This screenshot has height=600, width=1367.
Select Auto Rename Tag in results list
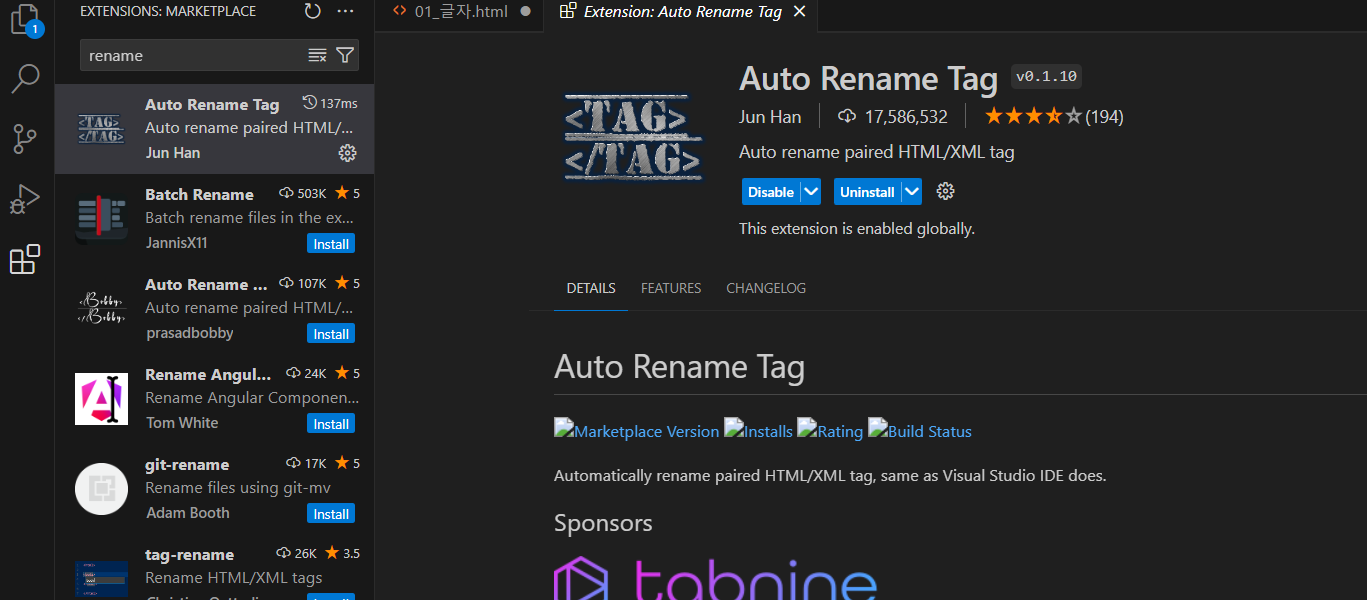(x=214, y=128)
